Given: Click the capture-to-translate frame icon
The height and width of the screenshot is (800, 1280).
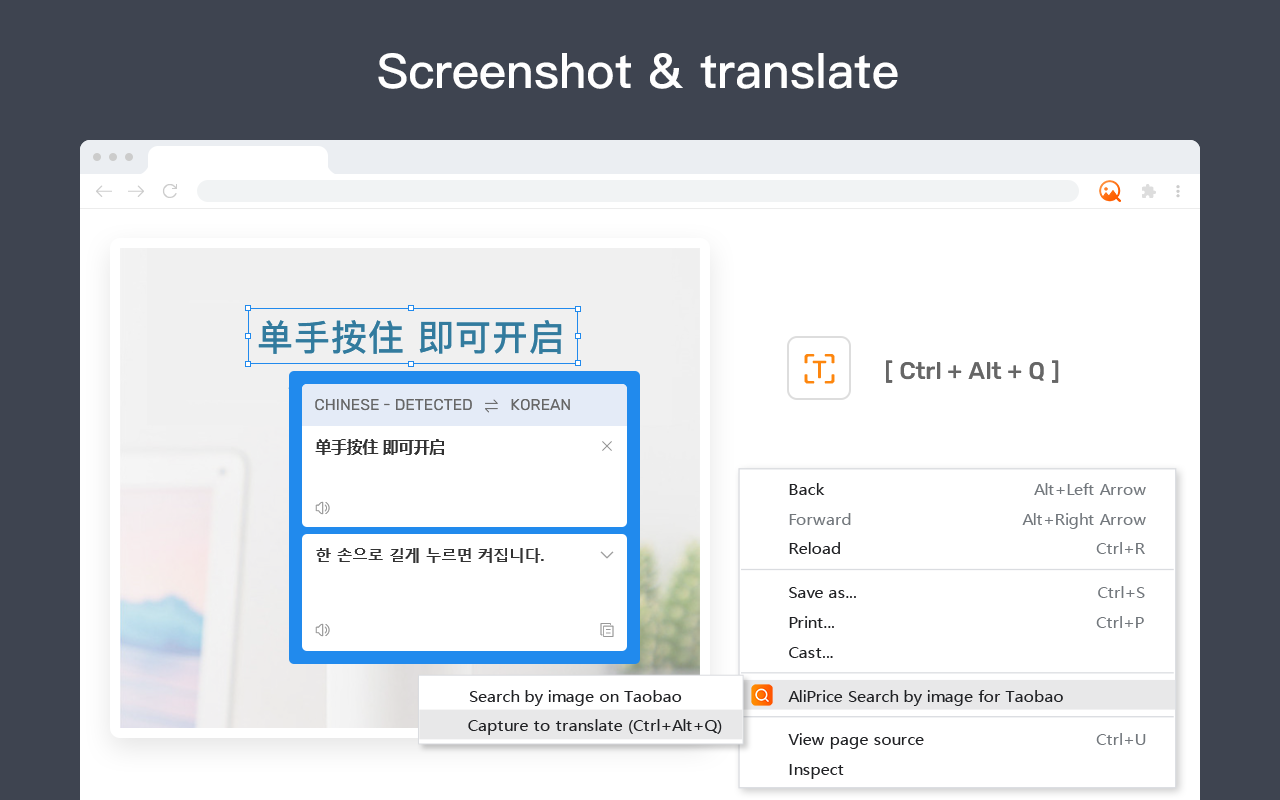Looking at the screenshot, I should click(818, 368).
